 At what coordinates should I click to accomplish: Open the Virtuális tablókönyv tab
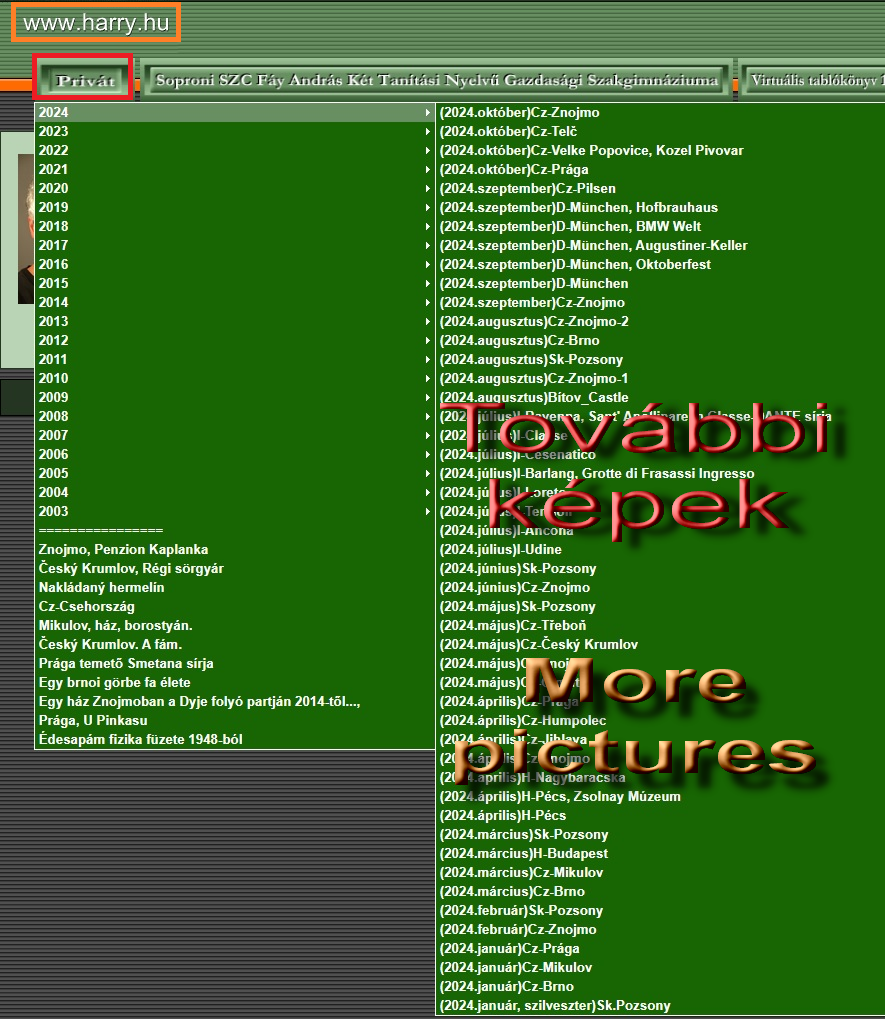815,80
